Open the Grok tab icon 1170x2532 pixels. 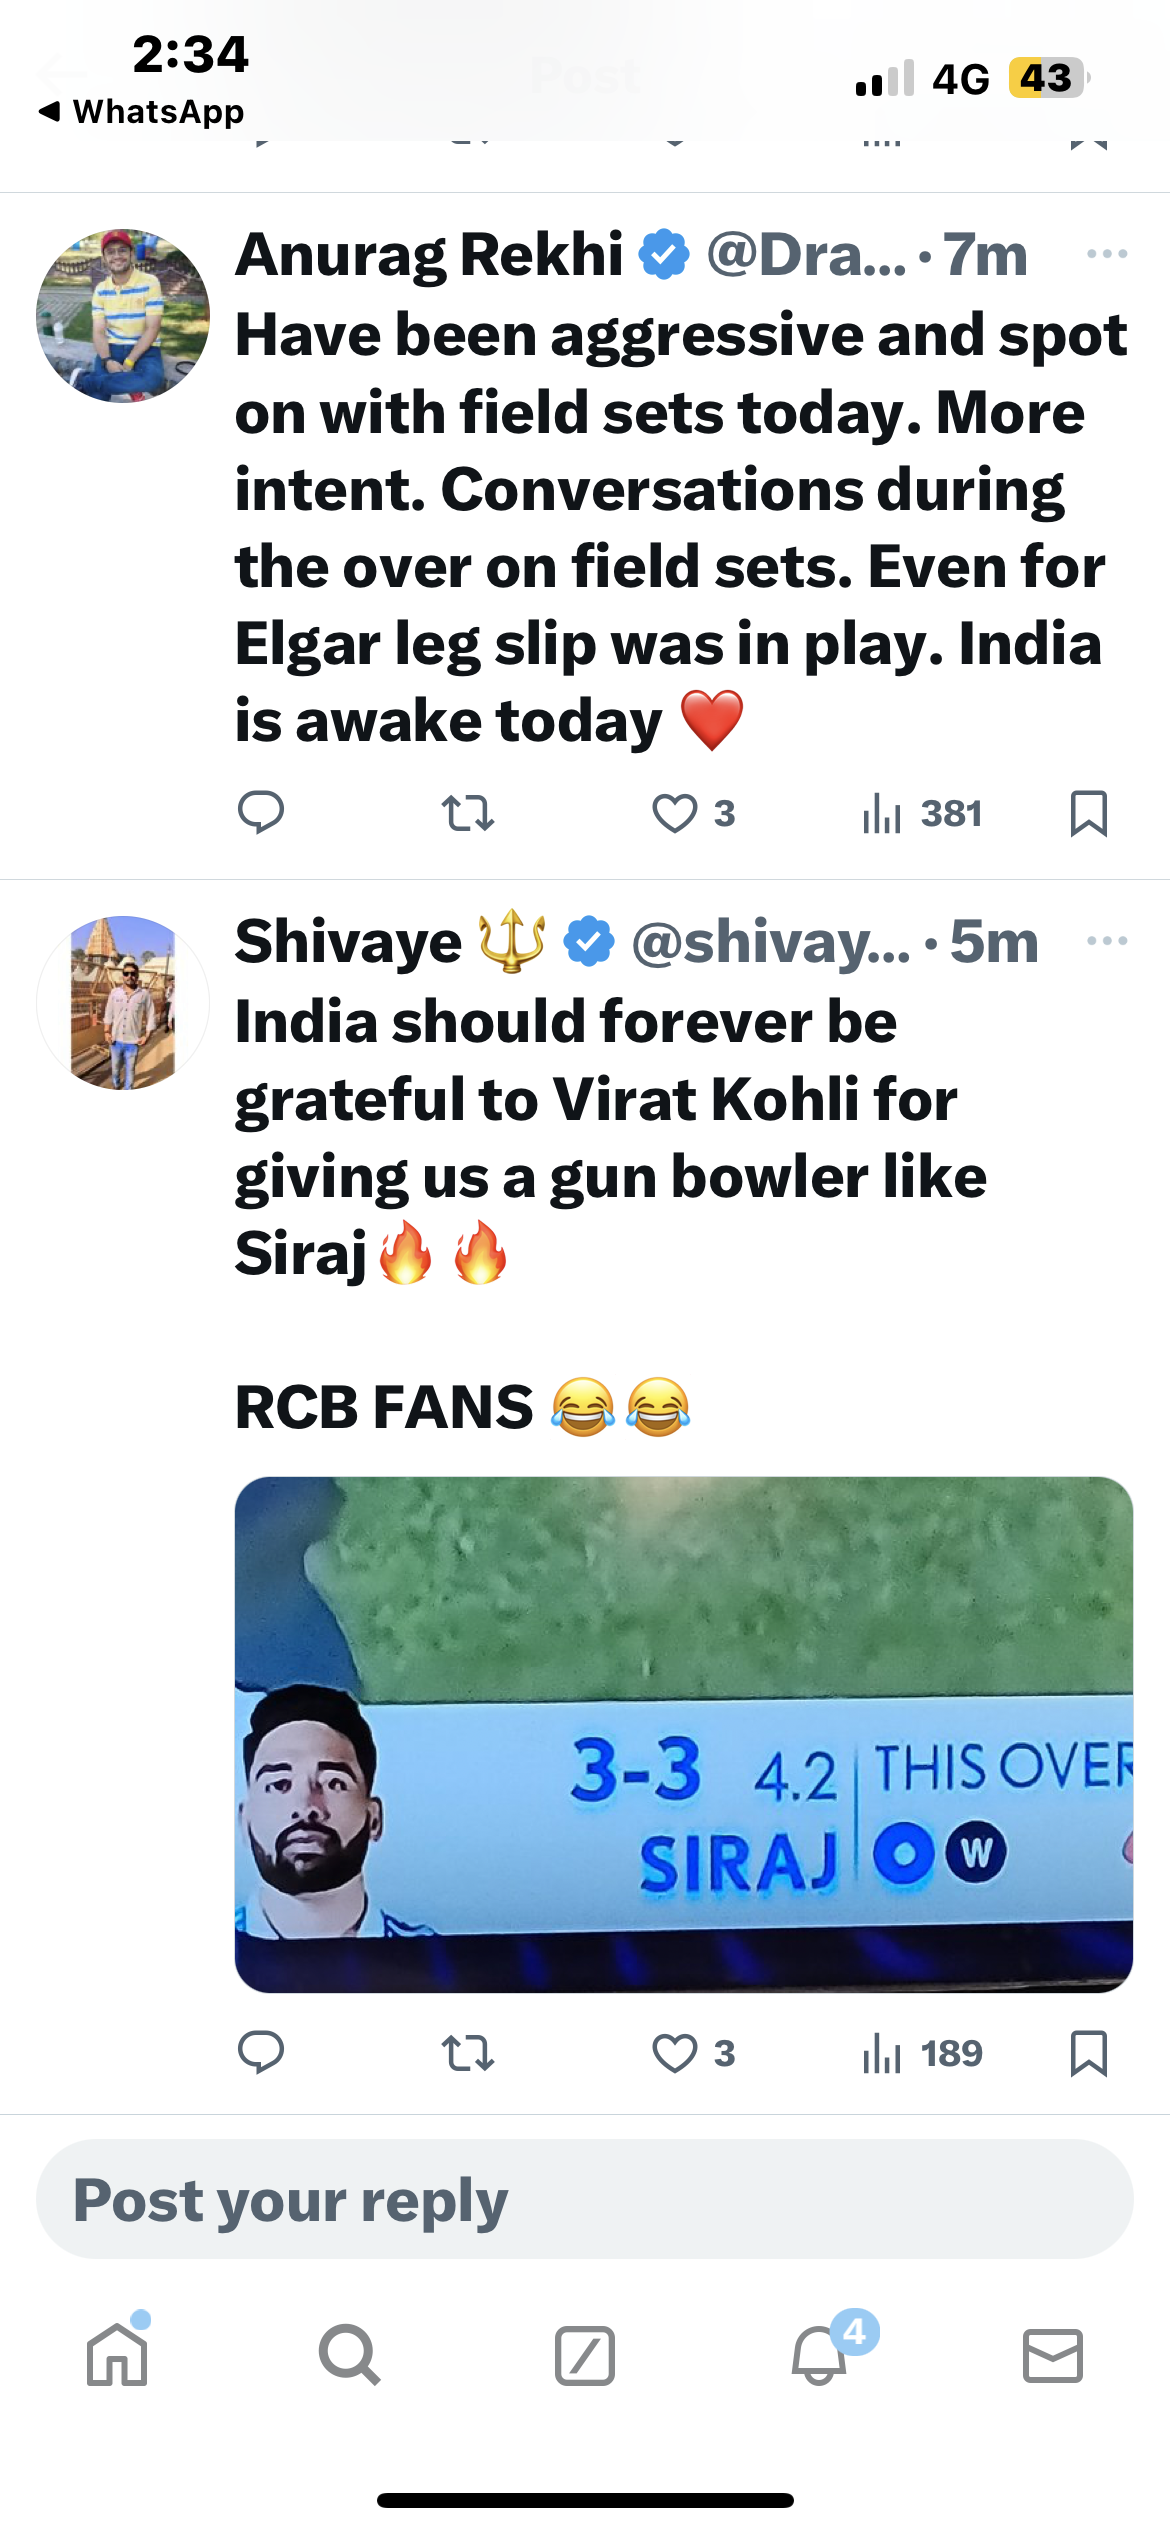click(x=584, y=2355)
